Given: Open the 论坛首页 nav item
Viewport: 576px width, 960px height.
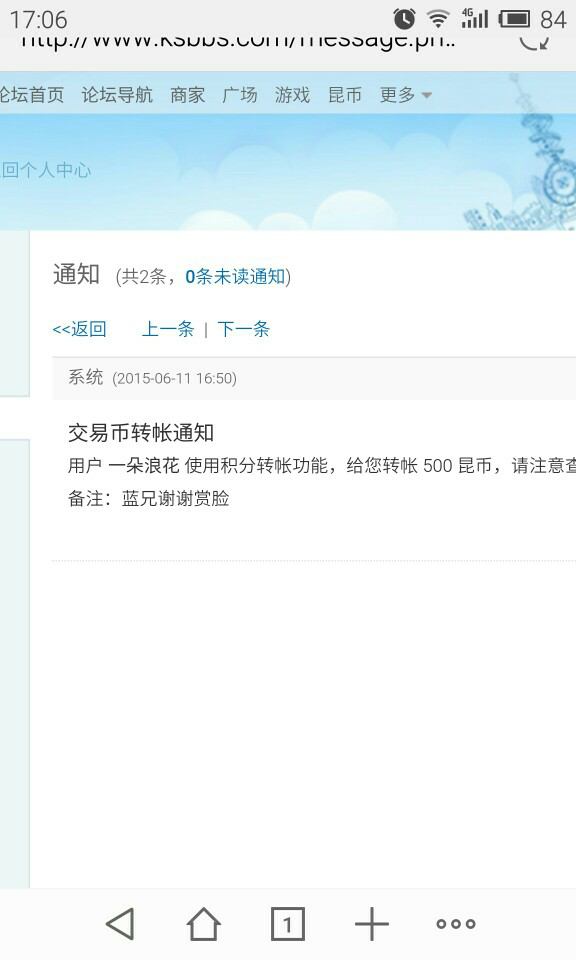Looking at the screenshot, I should coord(32,95).
